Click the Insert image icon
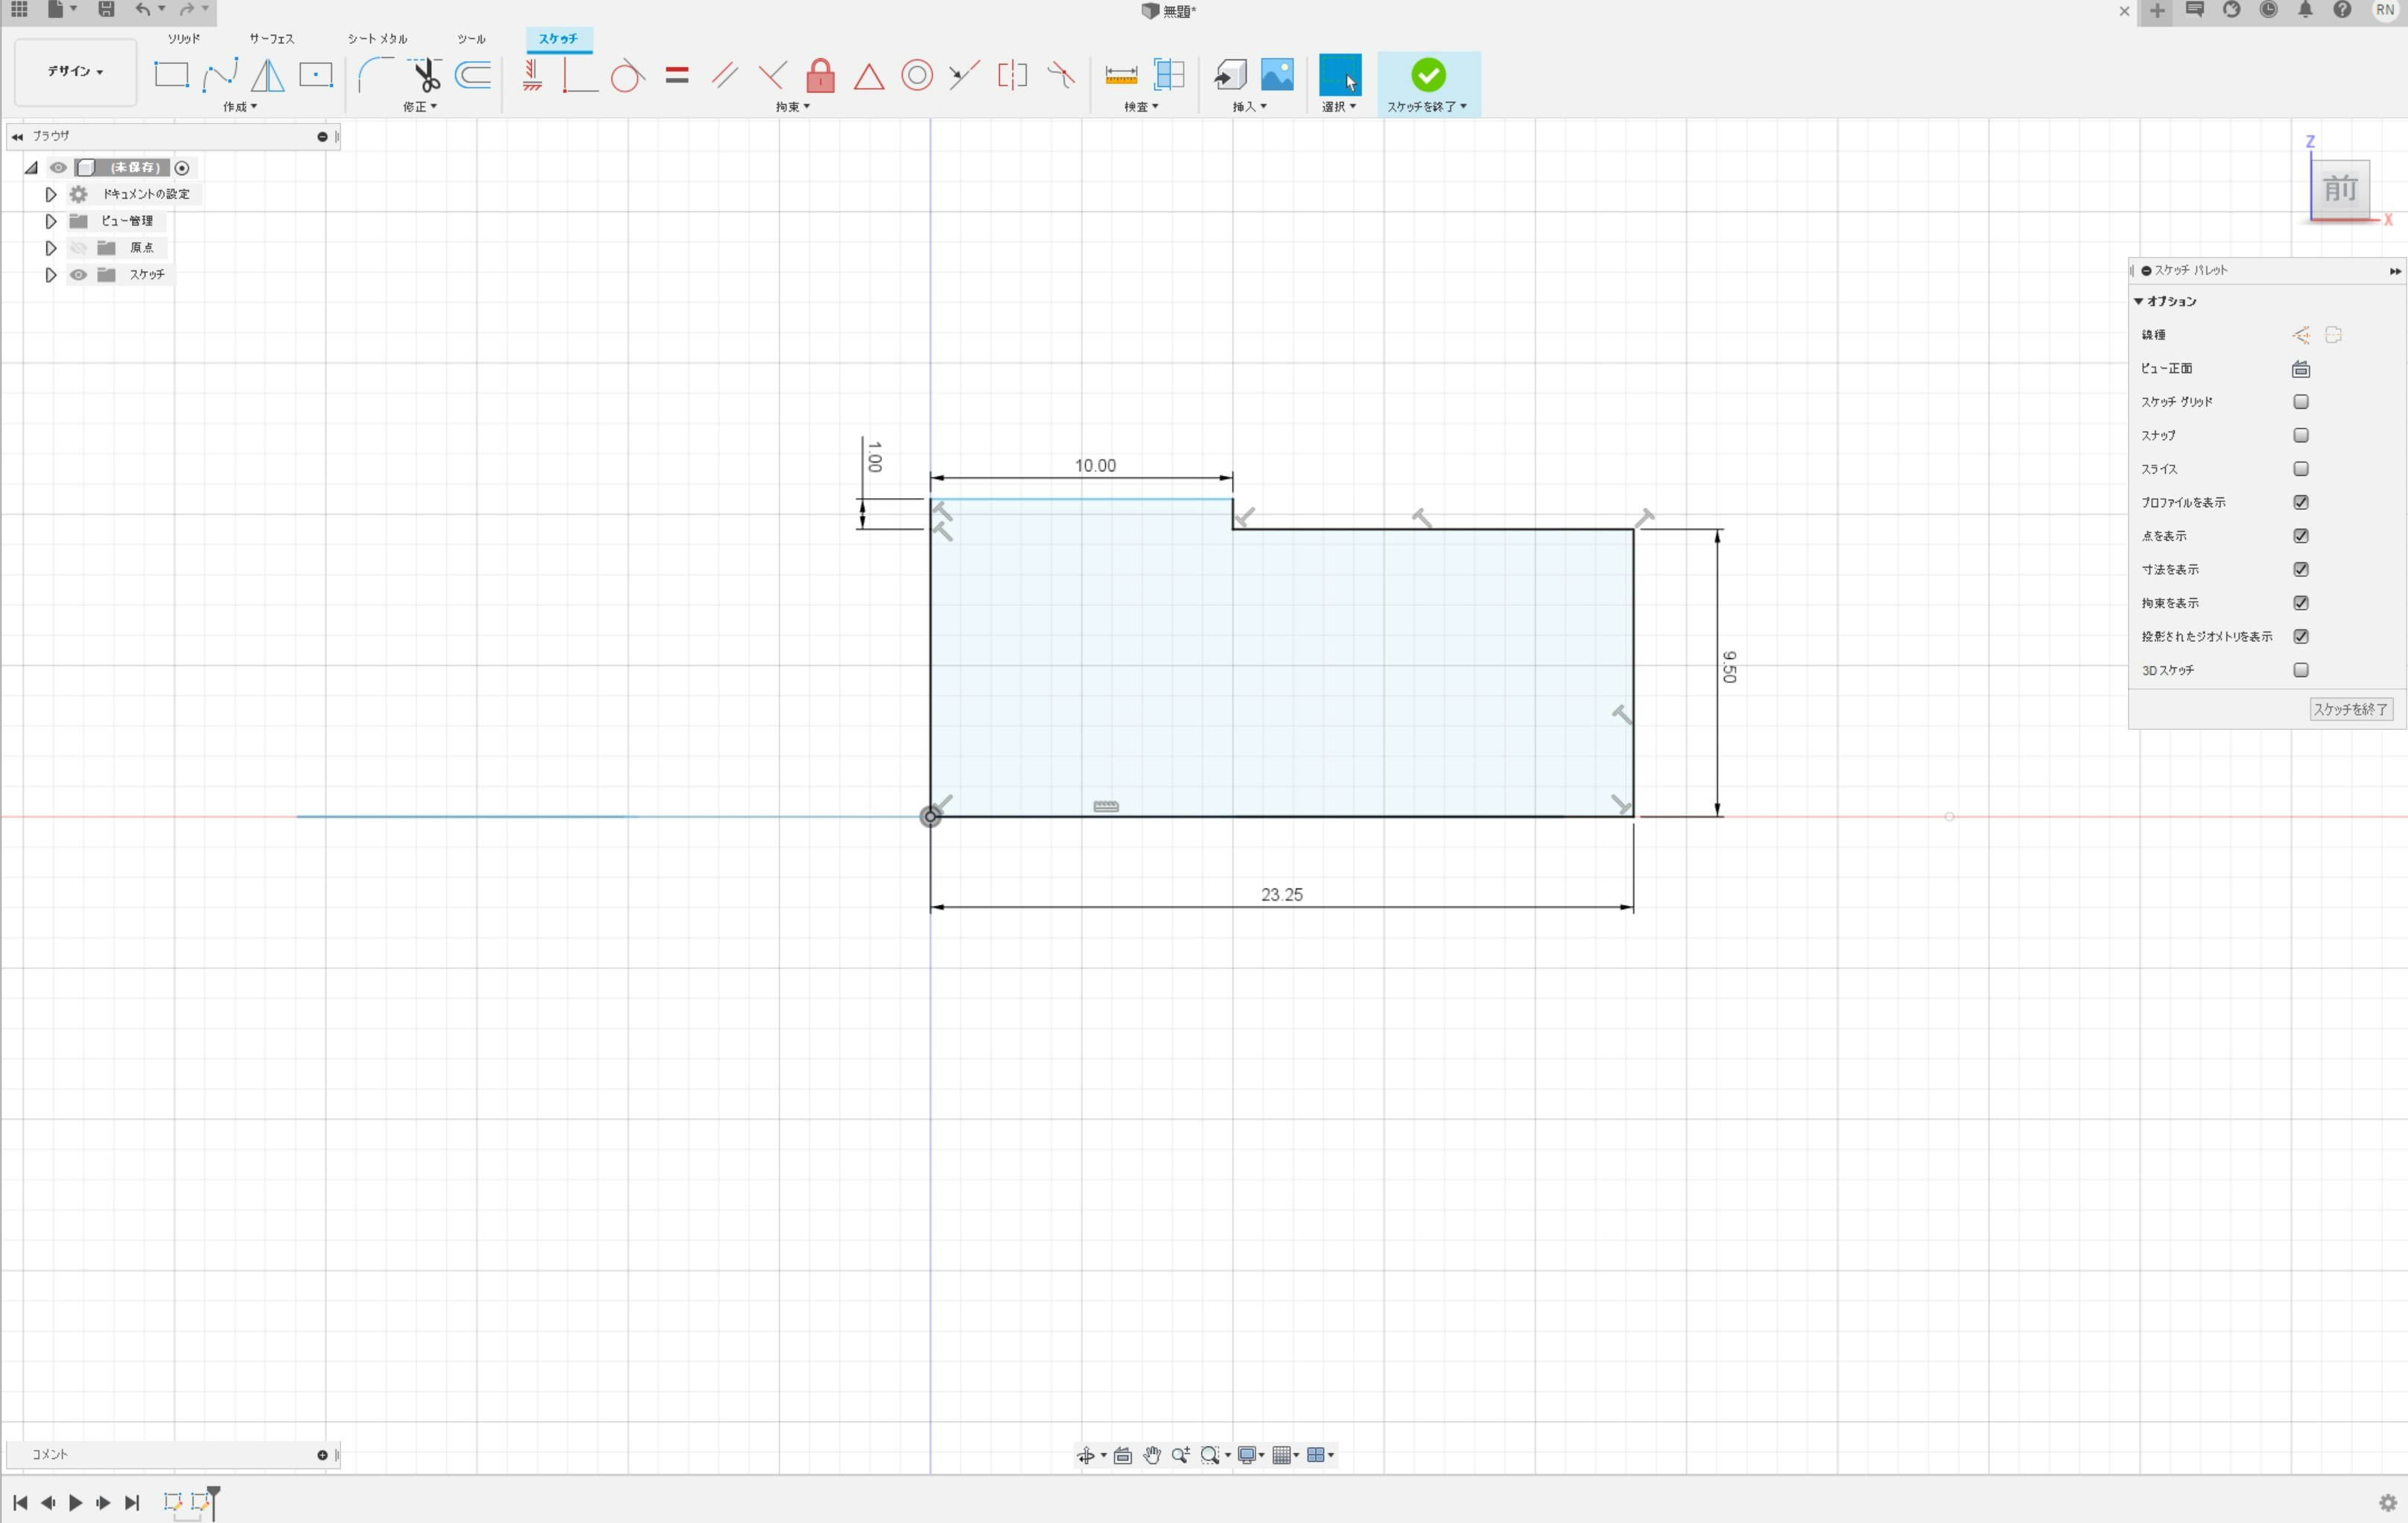 click(1277, 75)
